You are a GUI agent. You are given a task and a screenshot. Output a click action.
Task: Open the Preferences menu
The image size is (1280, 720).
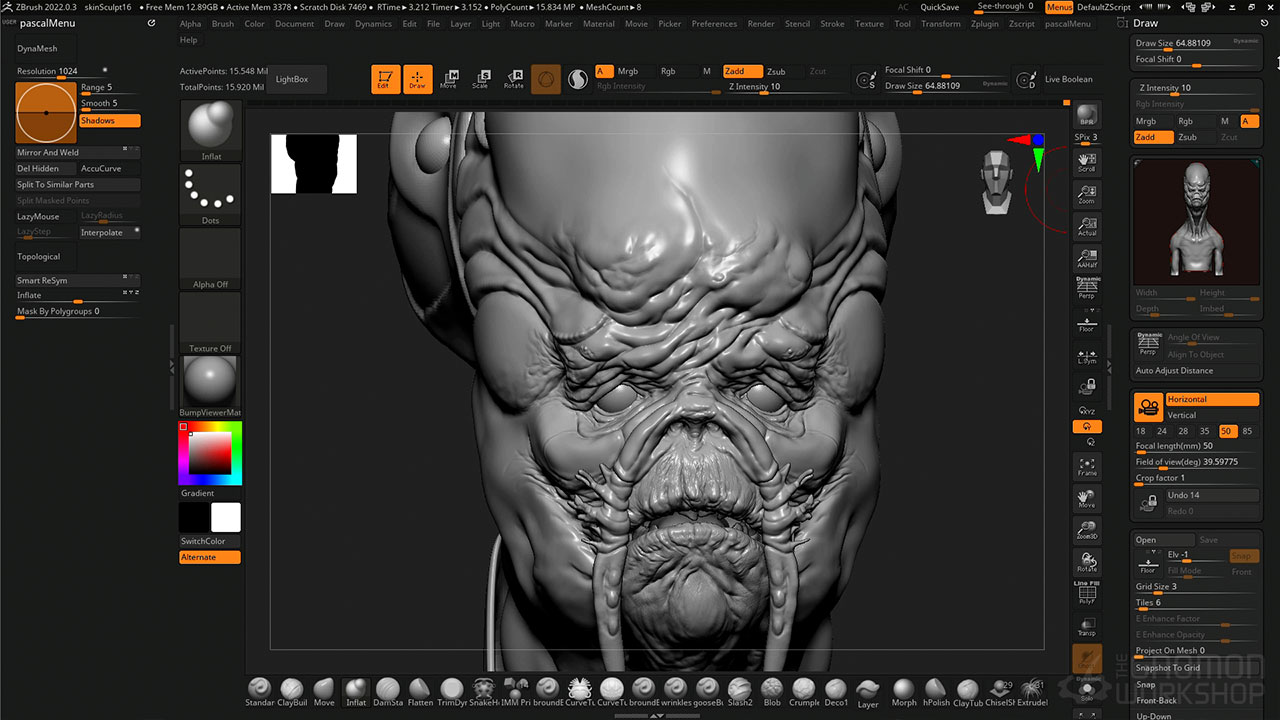pyautogui.click(x=714, y=23)
